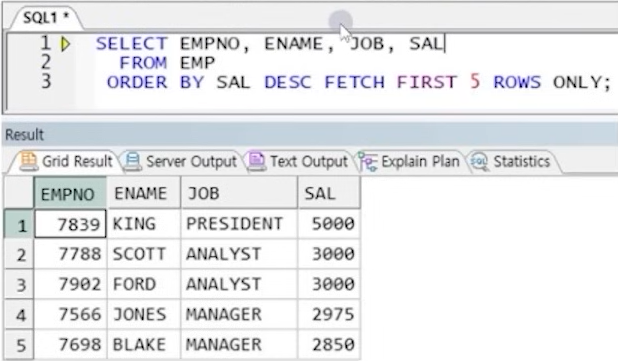This screenshot has height=361, width=618.
Task: Select the salary cell 2975
Action: click(x=329, y=314)
